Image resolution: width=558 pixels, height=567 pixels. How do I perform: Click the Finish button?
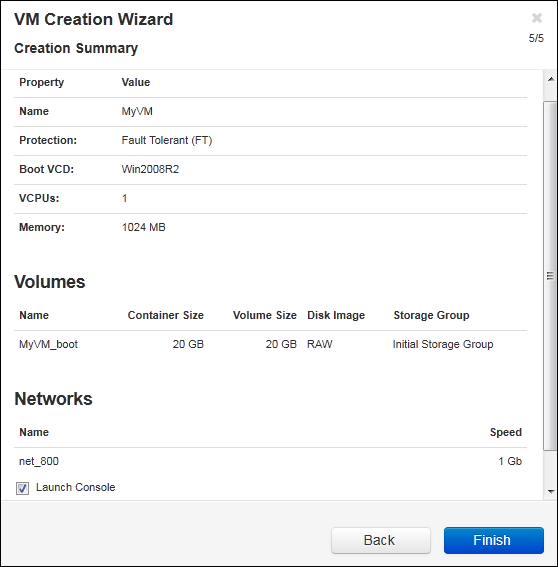pos(494,540)
